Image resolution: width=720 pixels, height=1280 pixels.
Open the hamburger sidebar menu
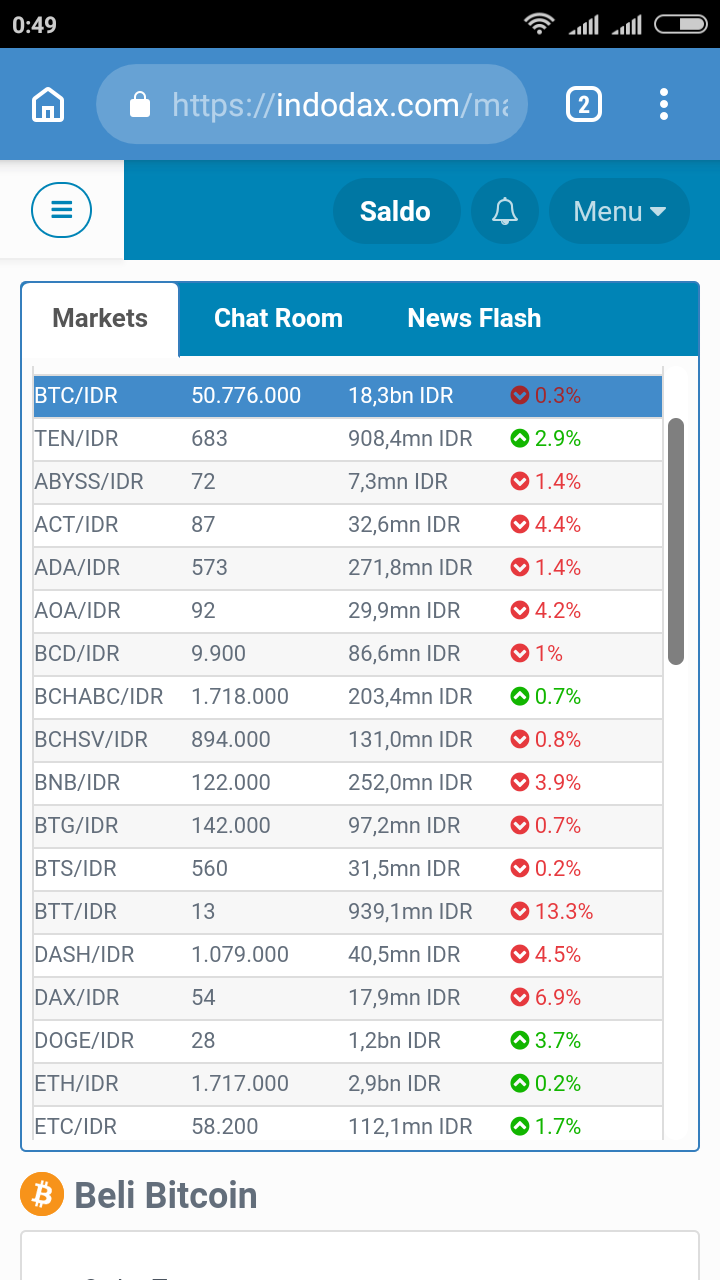[x=62, y=210]
